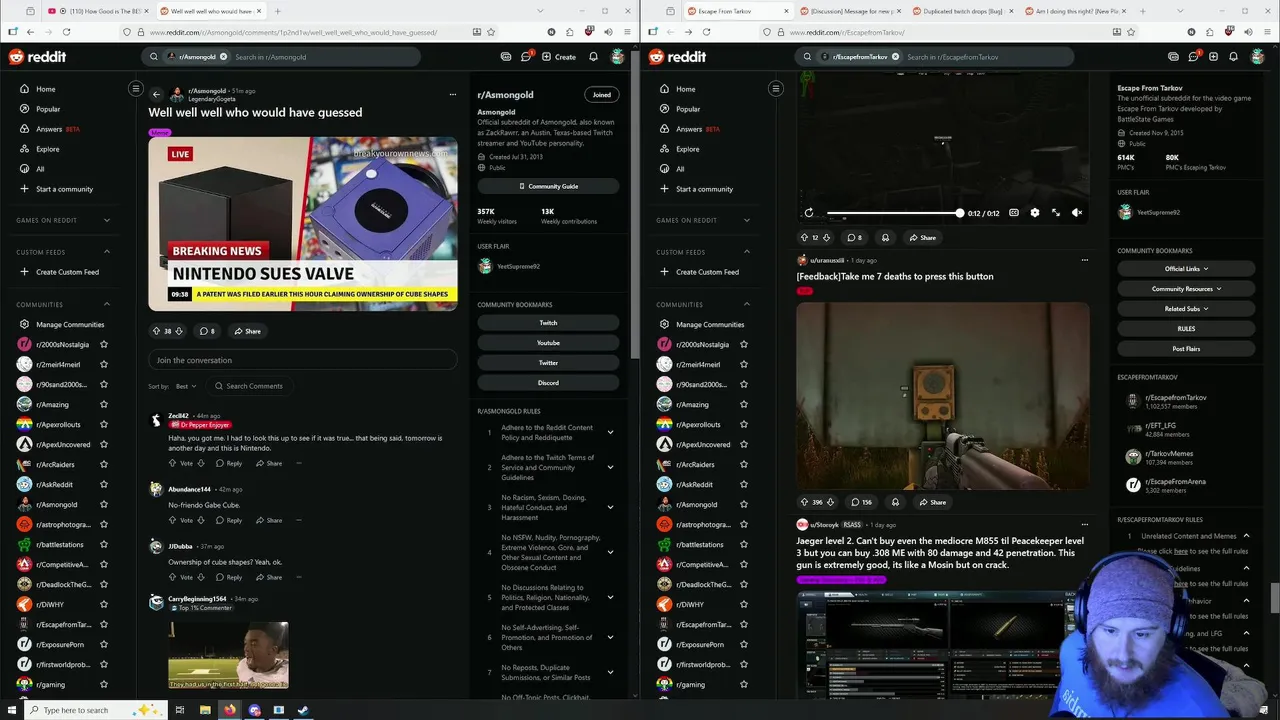Expand Asmongold rule 1 Reddit Content Policy

click(x=610, y=432)
